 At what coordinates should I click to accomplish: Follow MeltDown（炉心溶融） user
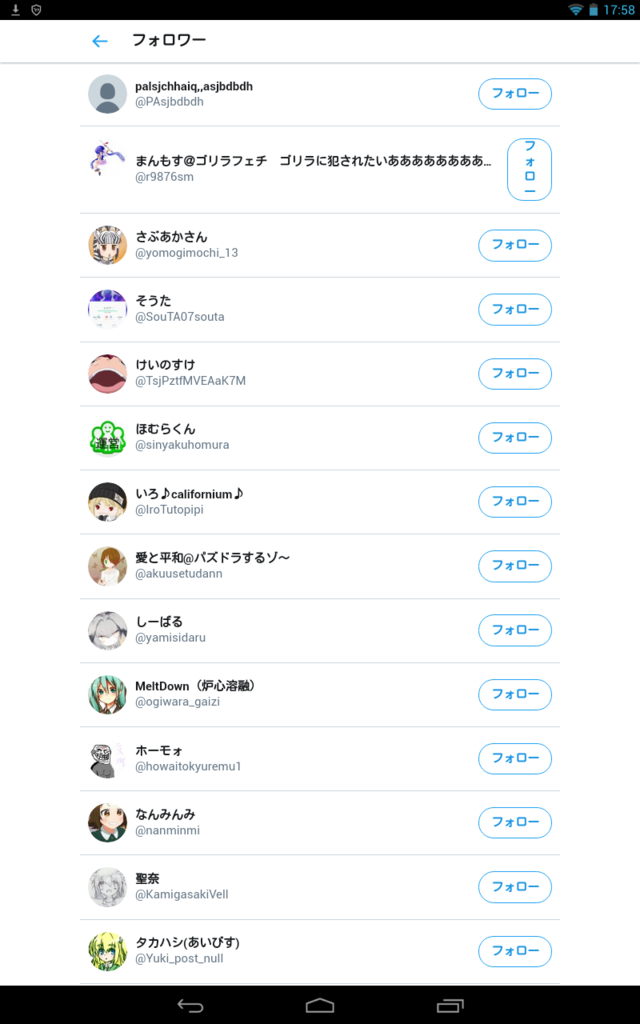(x=515, y=694)
